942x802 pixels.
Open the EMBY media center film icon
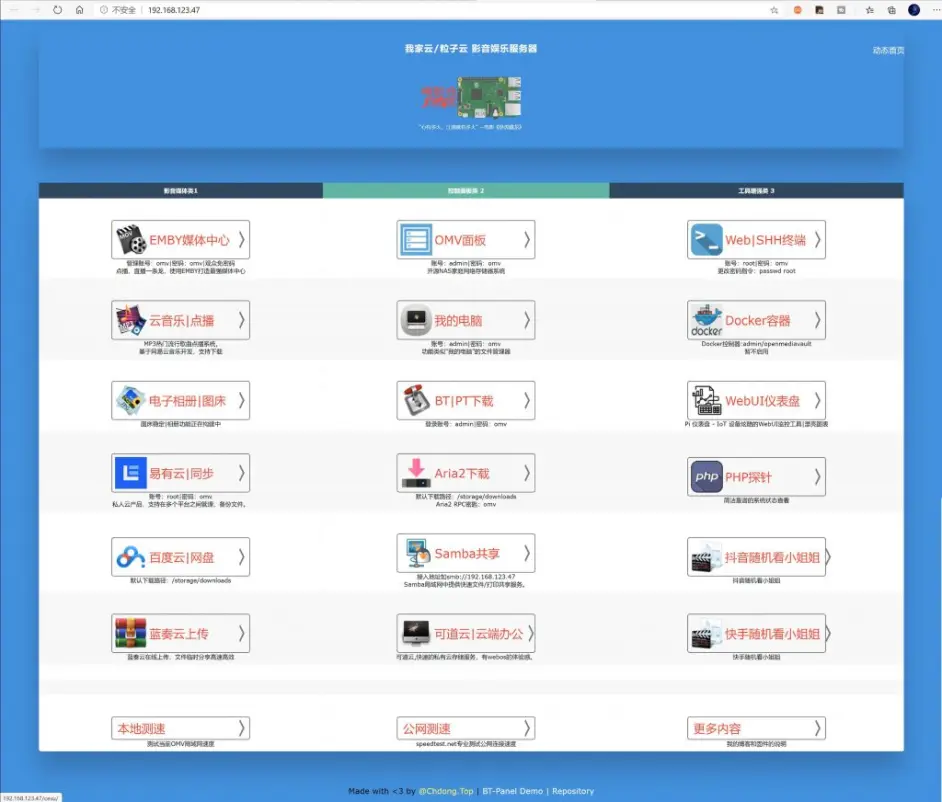click(x=131, y=240)
